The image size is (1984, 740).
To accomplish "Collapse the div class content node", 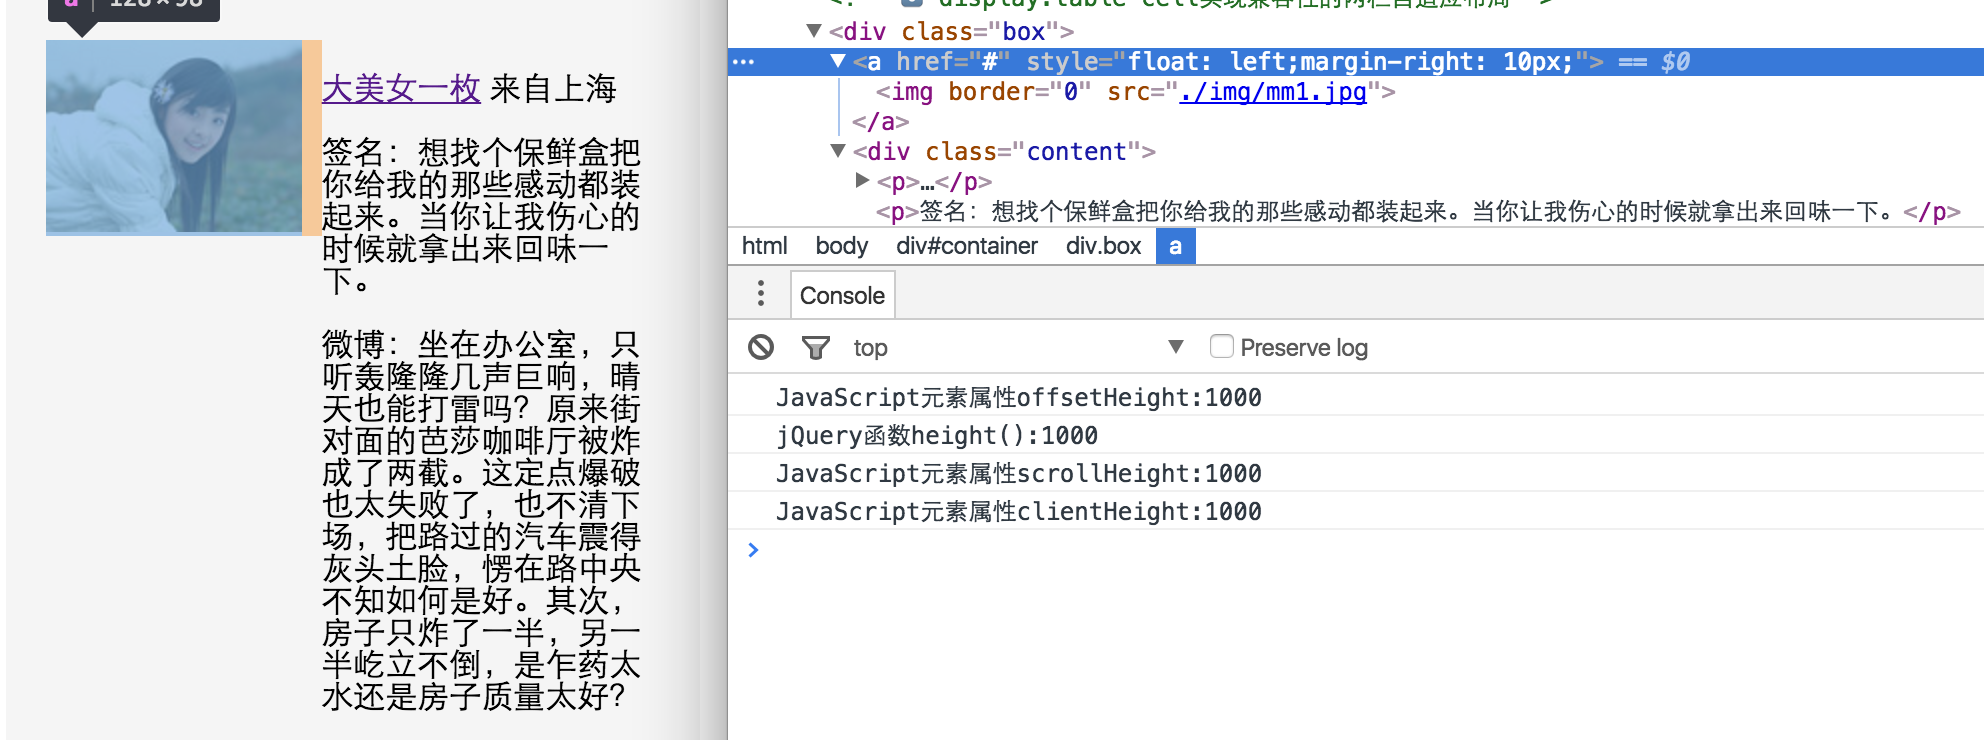I will point(839,151).
